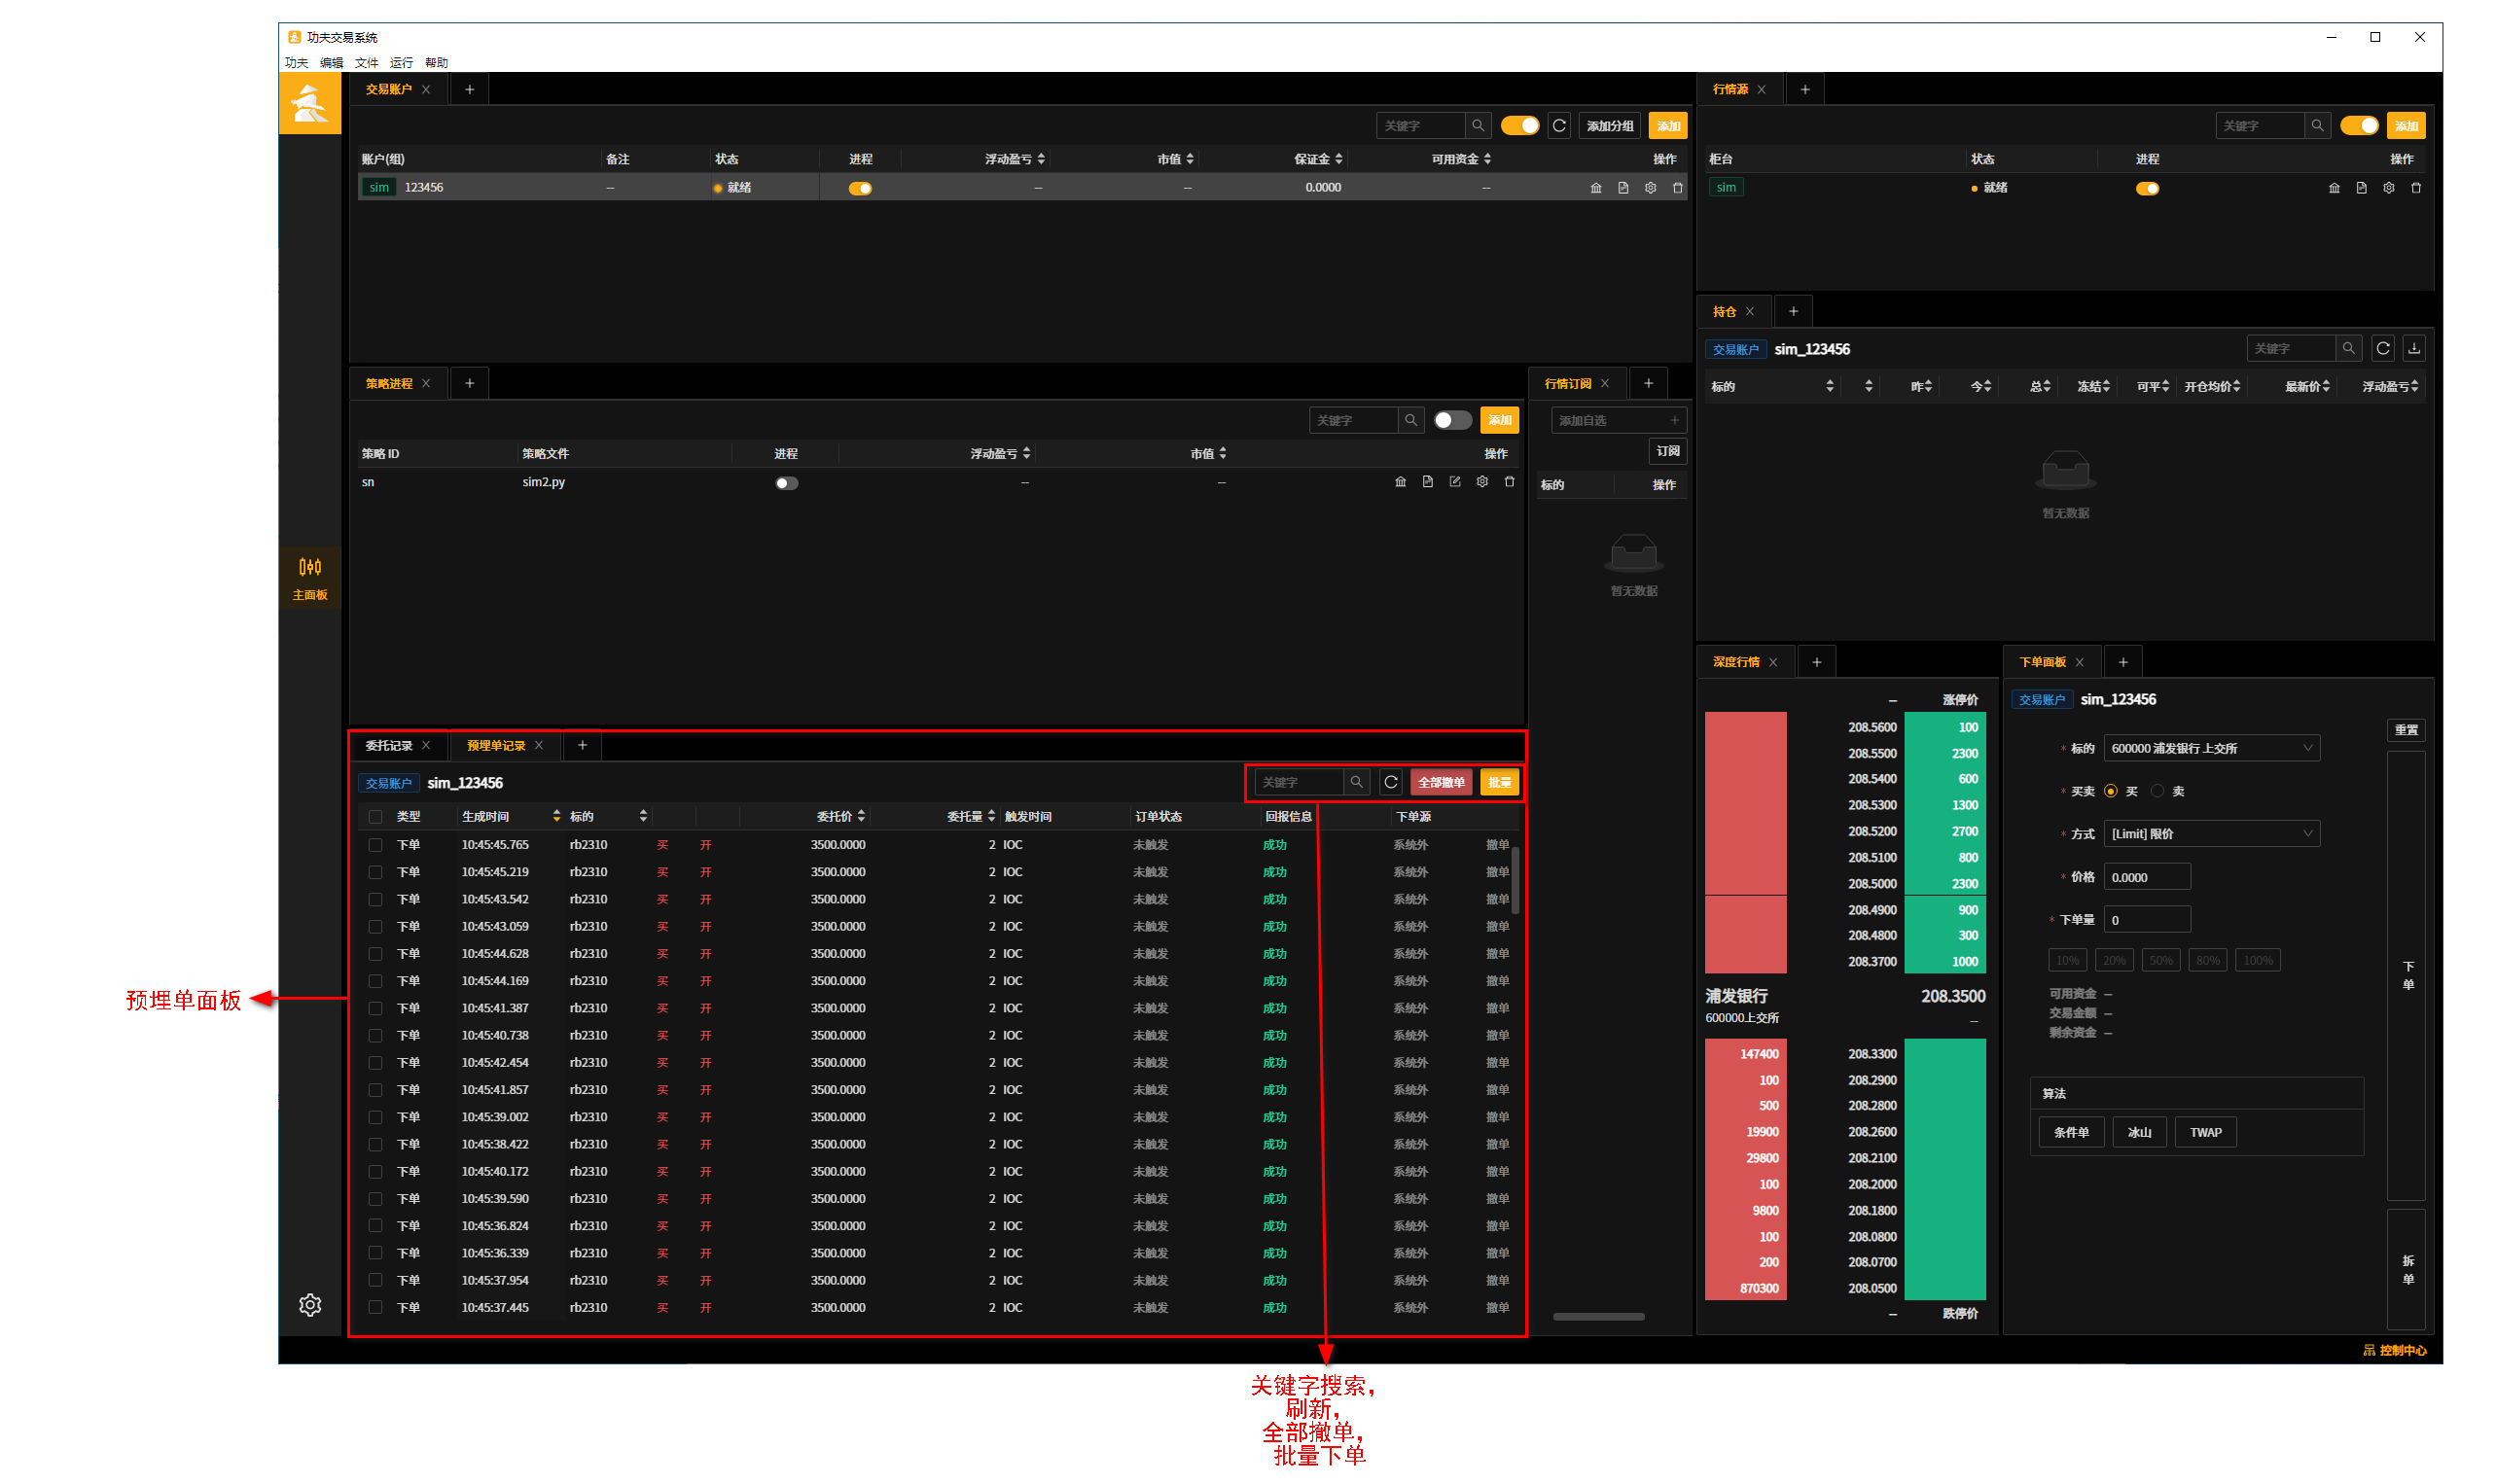Screen dimensions: 2496x1484
Task: Open bank icon for strategy sn
Action: pyautogui.click(x=1400, y=482)
